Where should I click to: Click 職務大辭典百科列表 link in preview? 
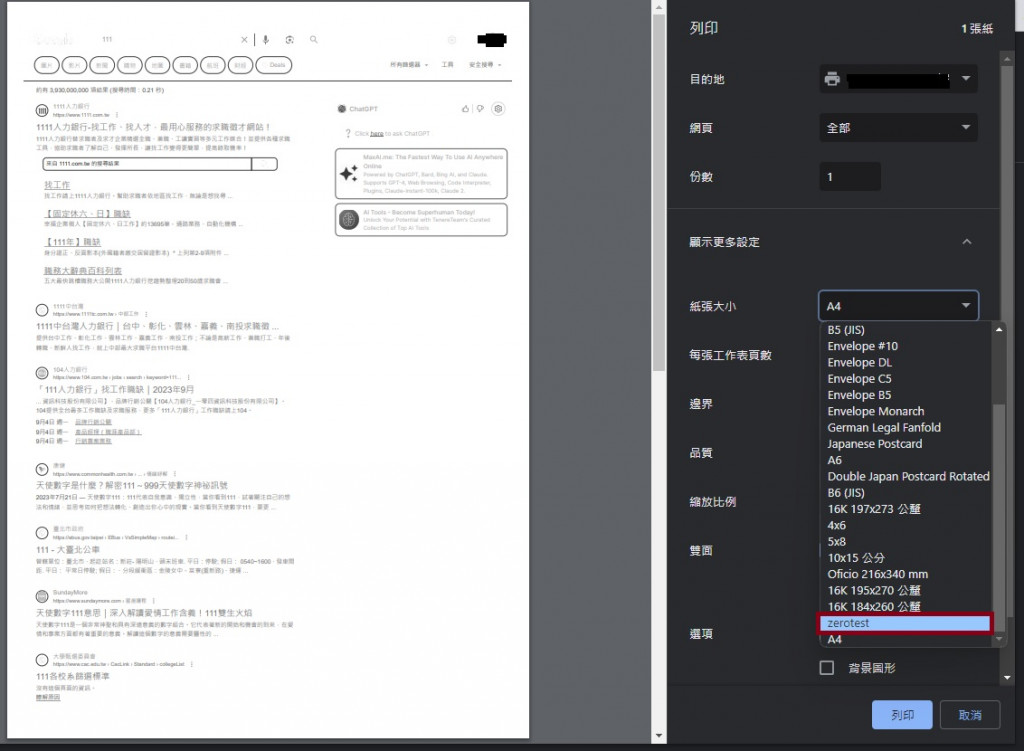[x=82, y=270]
